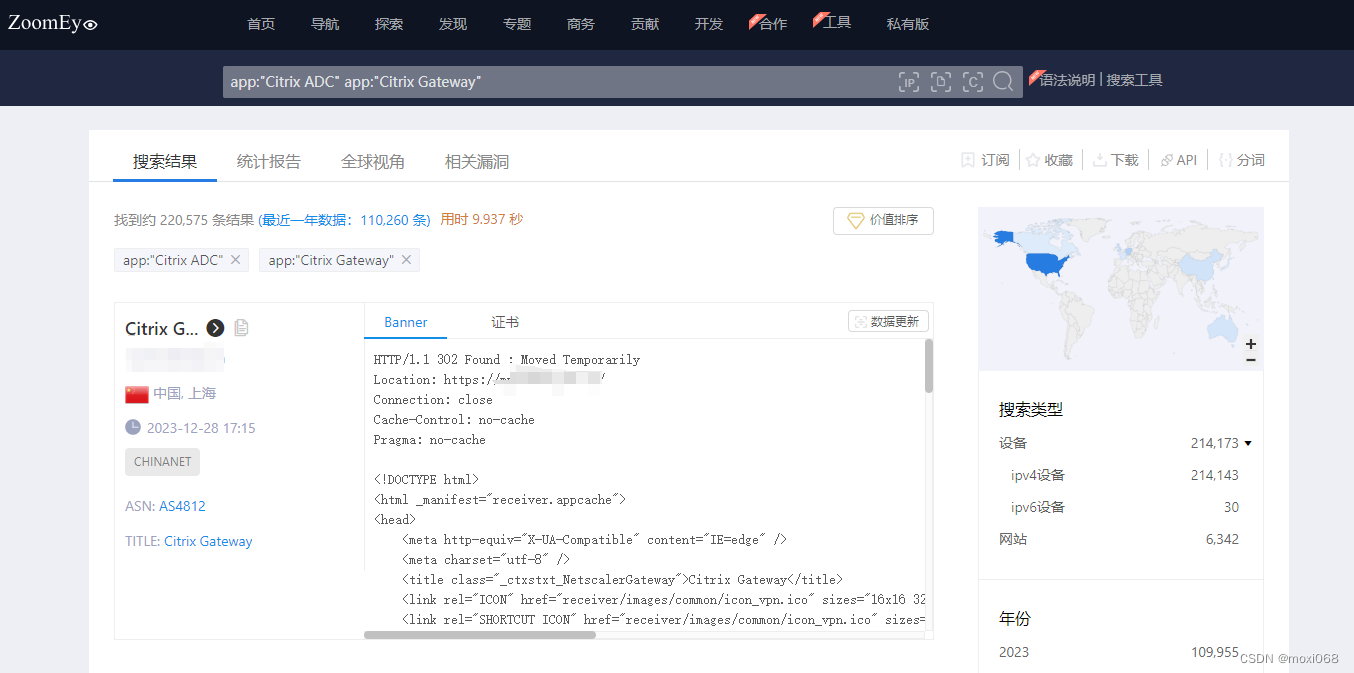The height and width of the screenshot is (673, 1354).
Task: Select the Banner tab
Action: [406, 322]
